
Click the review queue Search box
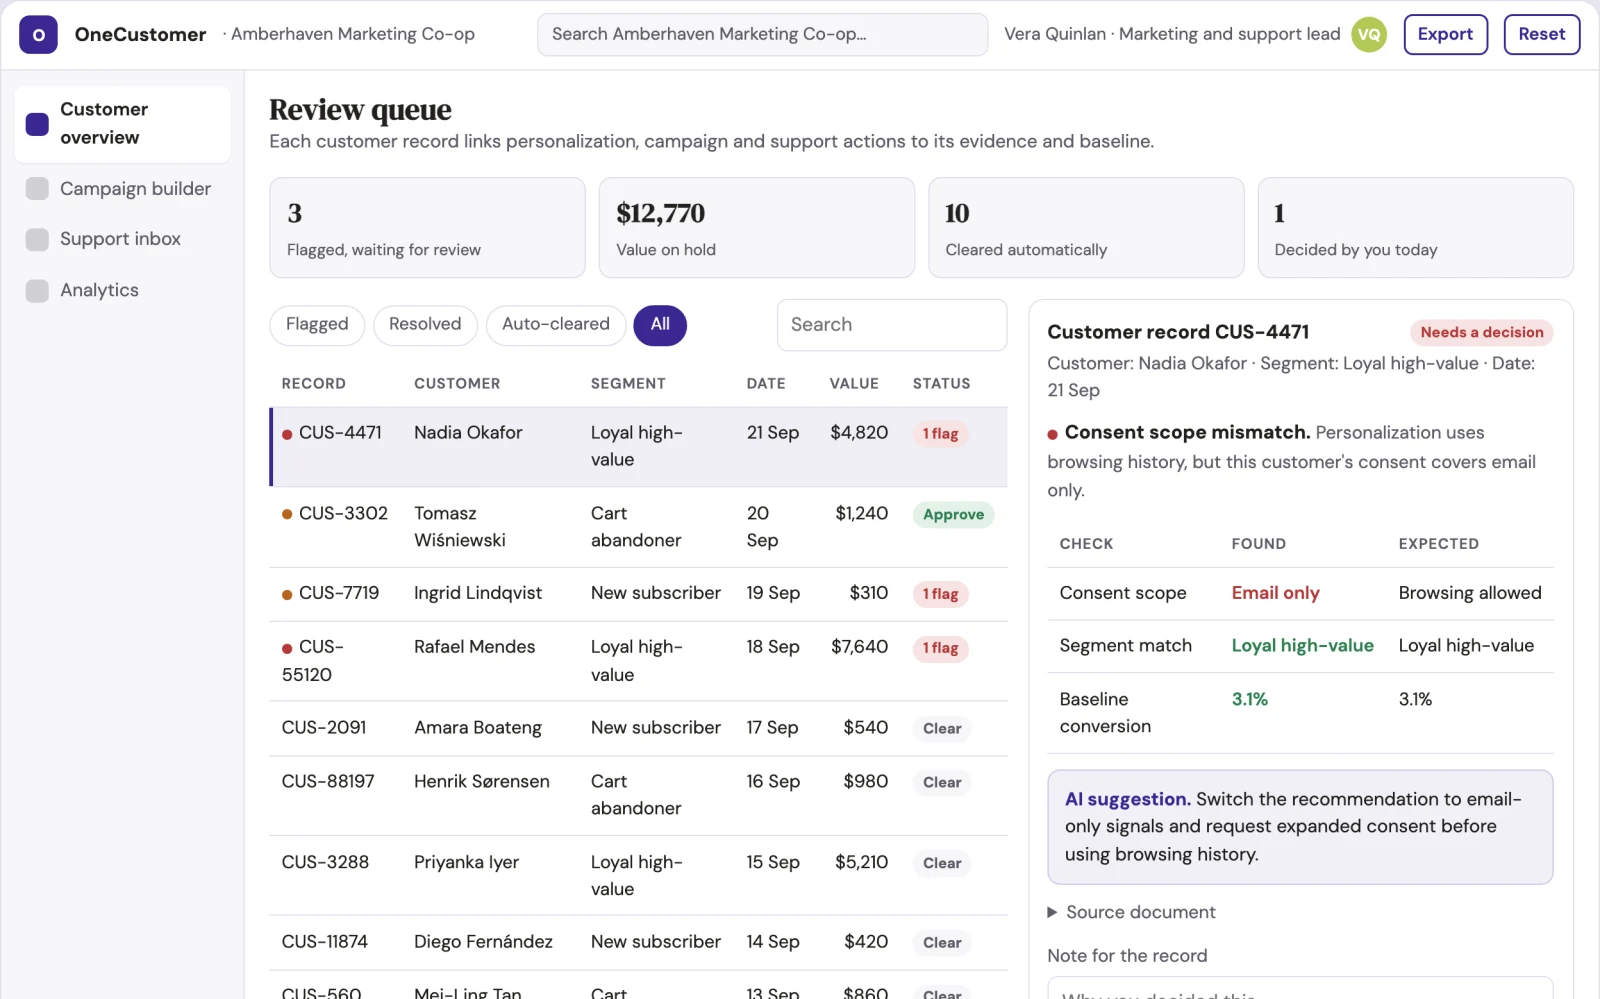click(892, 325)
